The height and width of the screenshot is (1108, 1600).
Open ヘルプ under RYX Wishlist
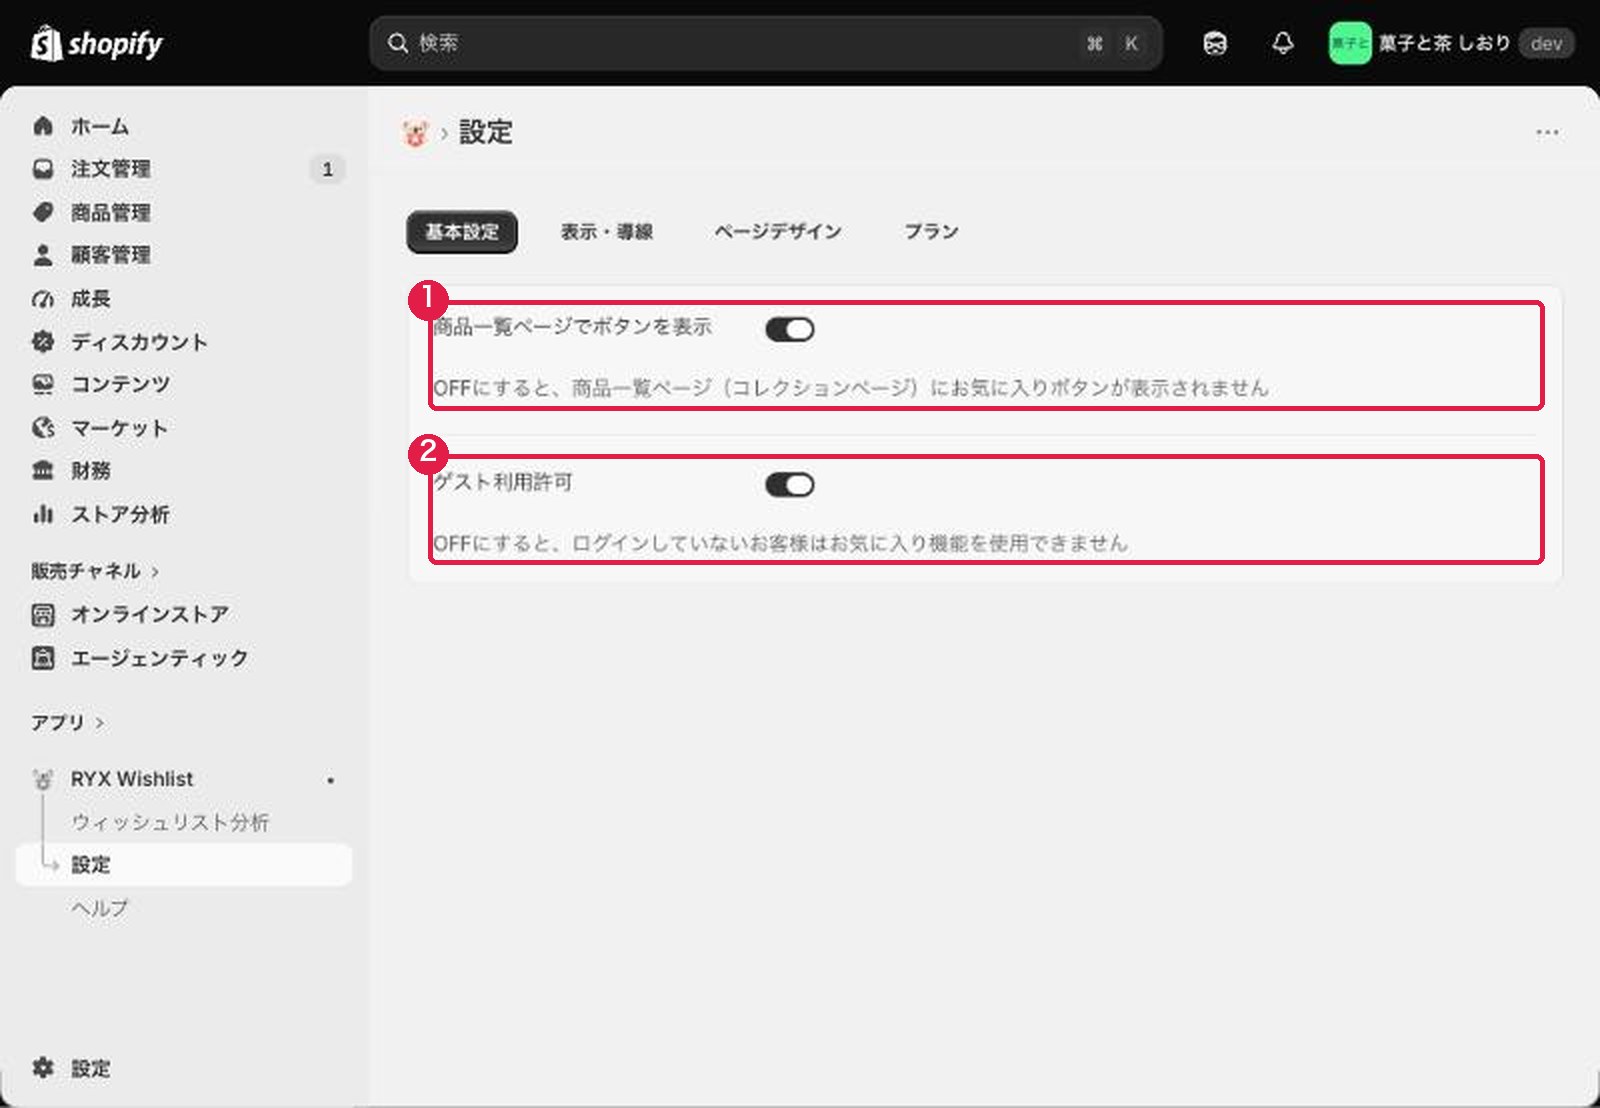pos(100,908)
